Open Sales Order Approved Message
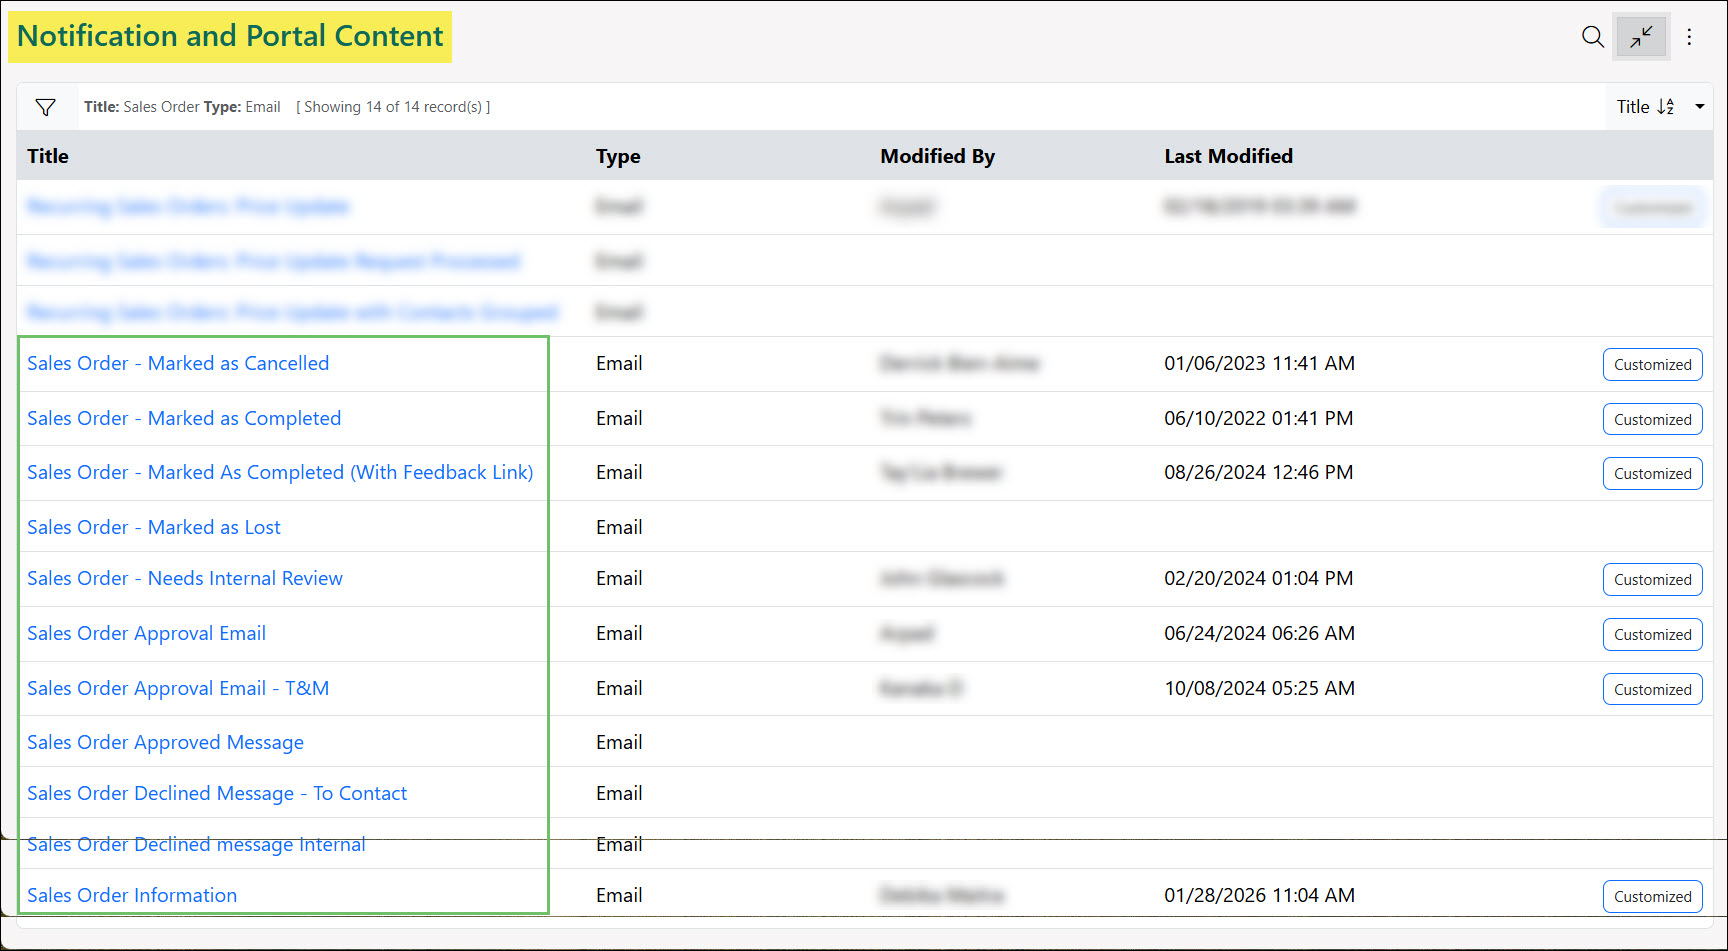Viewport: 1728px width, 951px height. [165, 742]
